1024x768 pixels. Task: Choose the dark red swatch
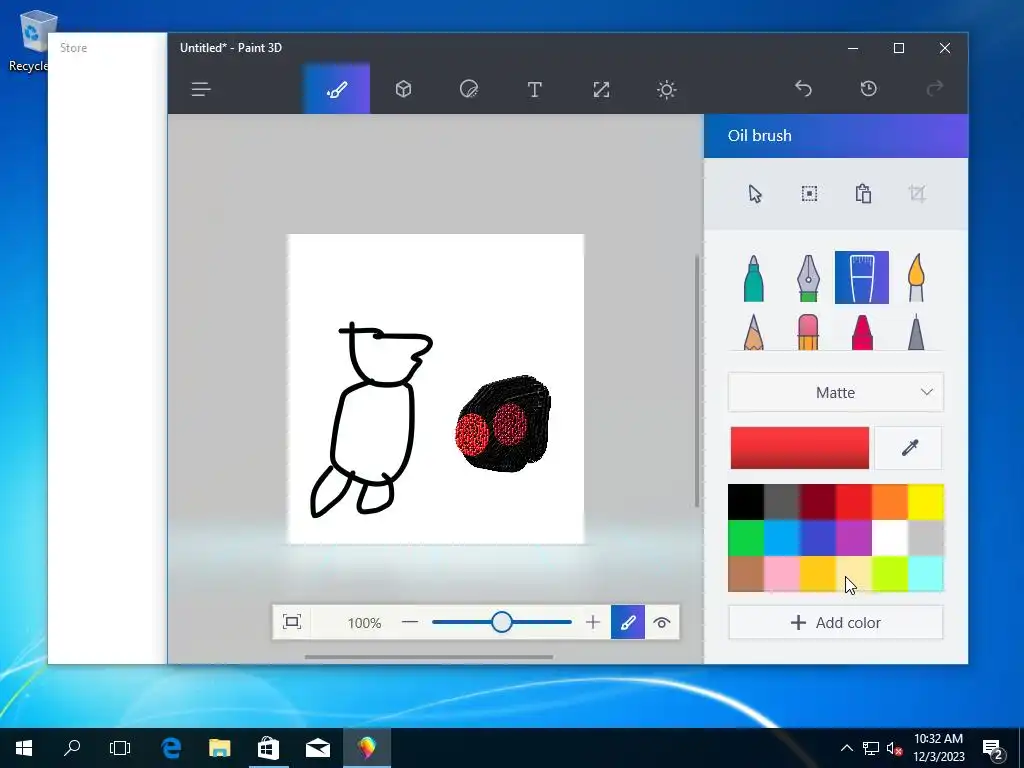point(818,502)
